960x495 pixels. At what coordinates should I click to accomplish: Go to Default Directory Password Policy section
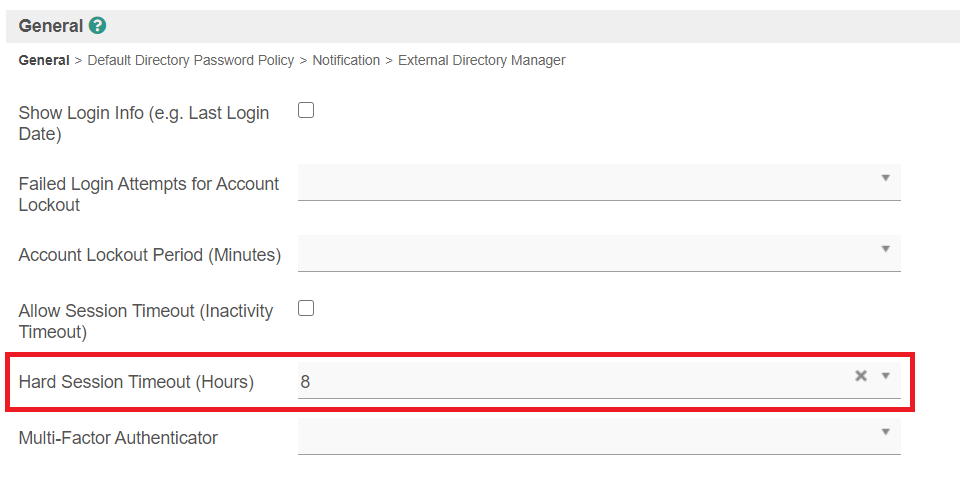pos(191,60)
